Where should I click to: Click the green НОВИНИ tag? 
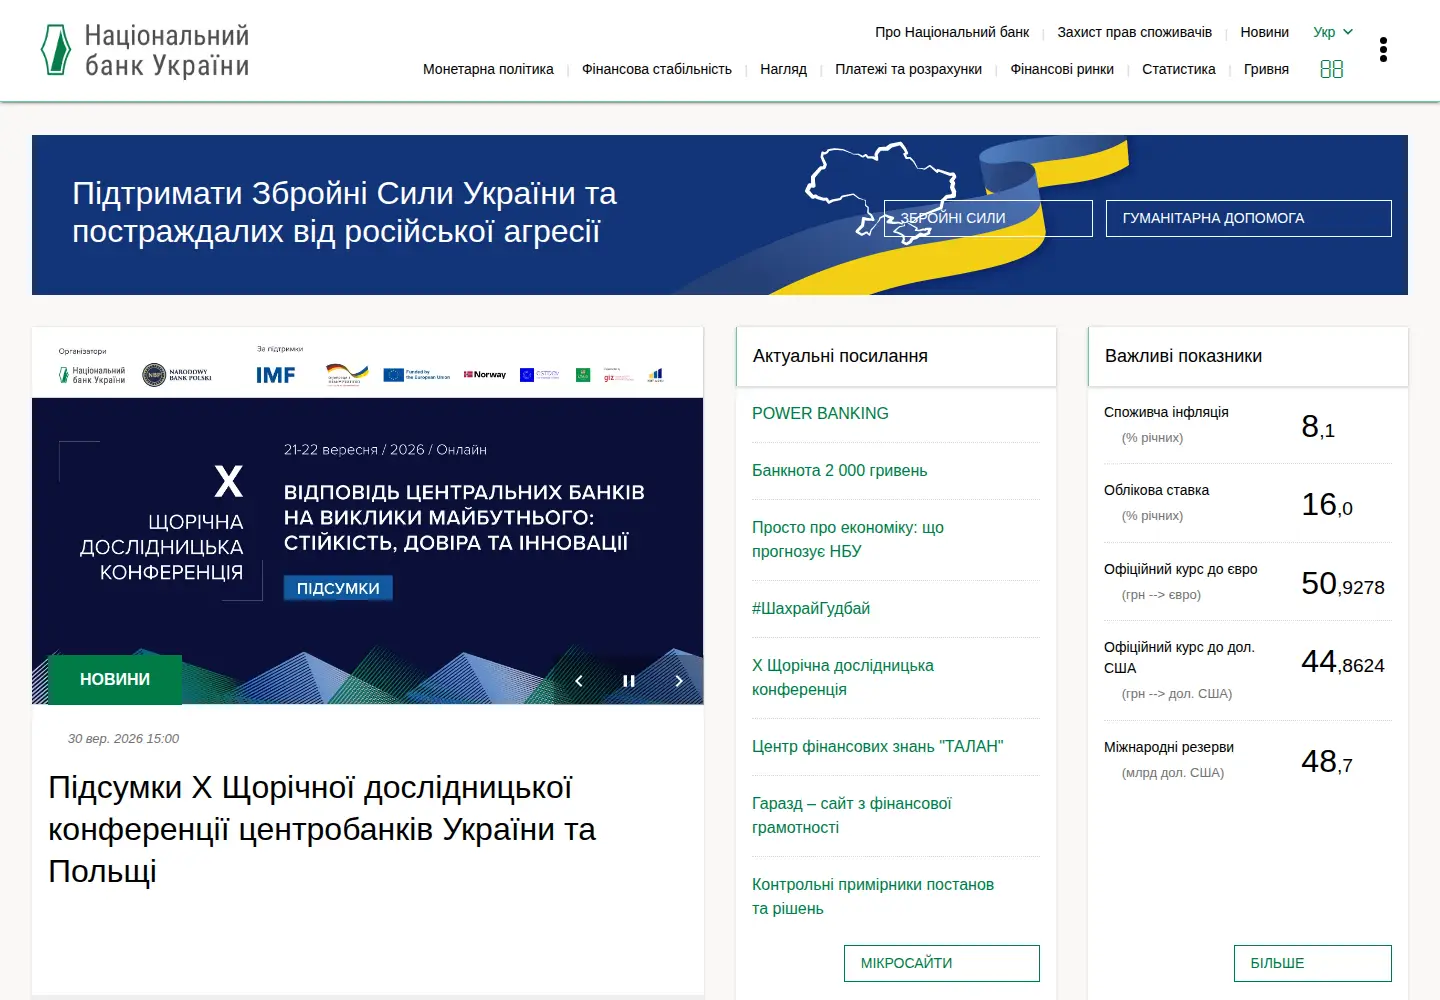(115, 679)
